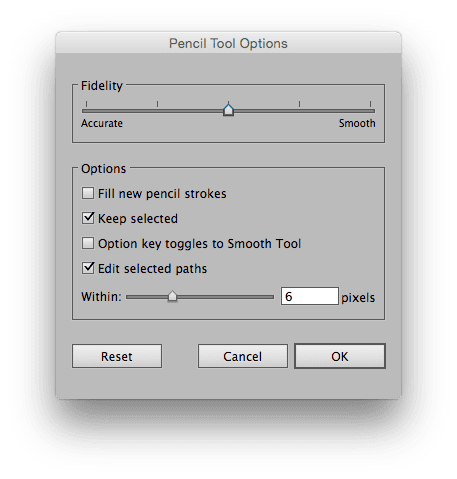The image size is (457, 479).
Task: Click the Accurate label under Fidelity slider
Action: pos(102,123)
